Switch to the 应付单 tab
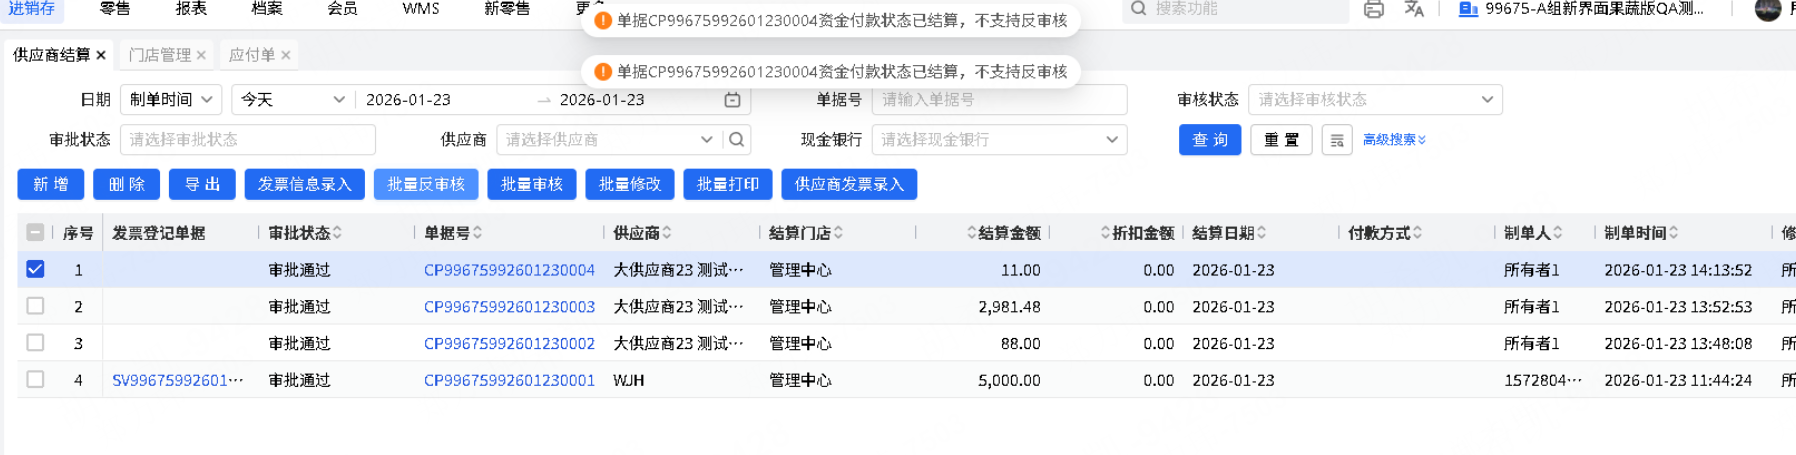 251,55
